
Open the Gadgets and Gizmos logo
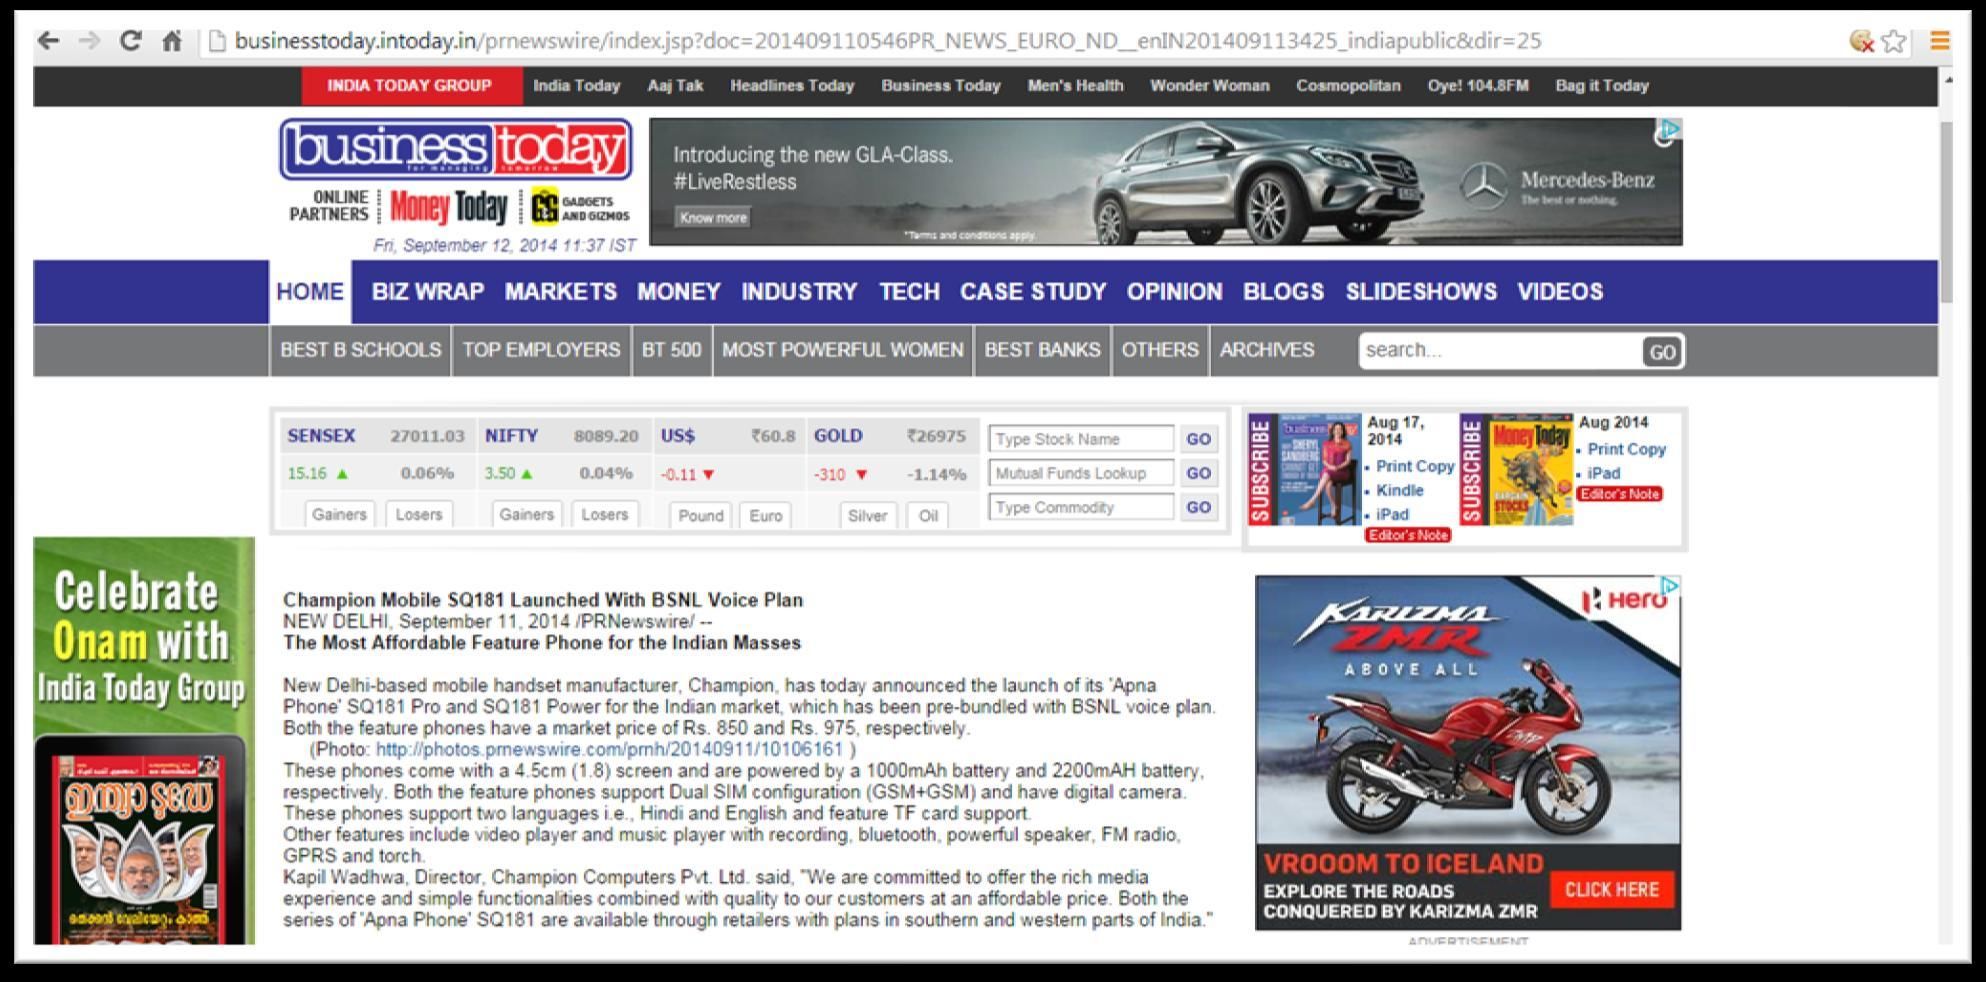pyautogui.click(x=580, y=207)
